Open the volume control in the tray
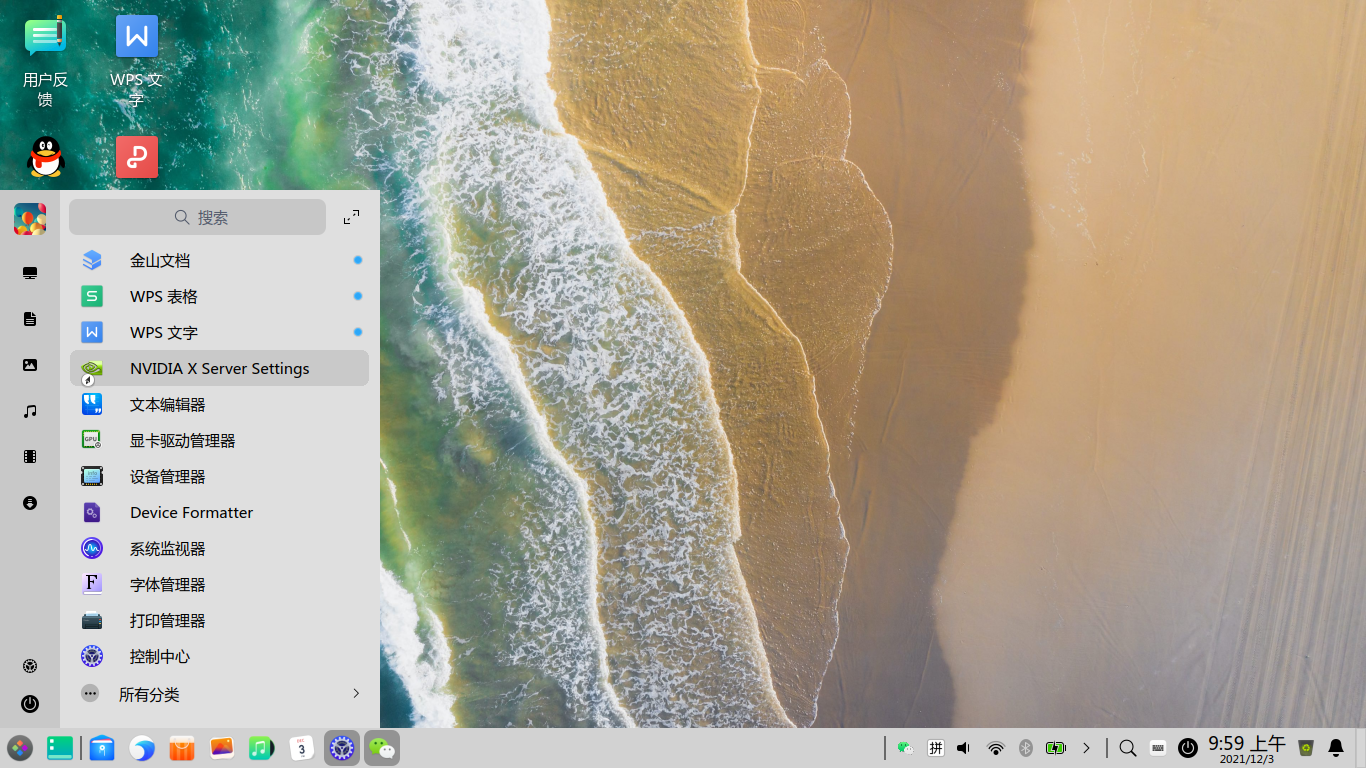The width and height of the screenshot is (1366, 768). [963, 748]
